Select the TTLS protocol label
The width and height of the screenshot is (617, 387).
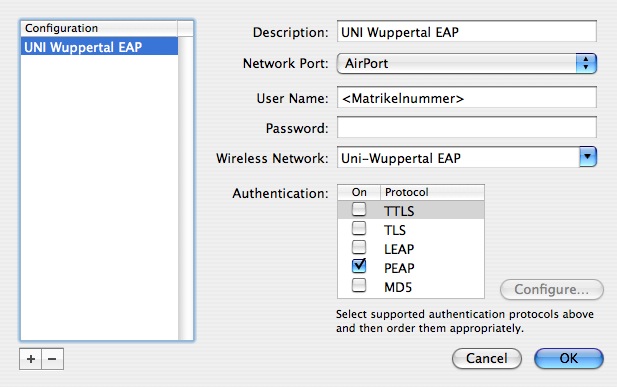click(399, 211)
